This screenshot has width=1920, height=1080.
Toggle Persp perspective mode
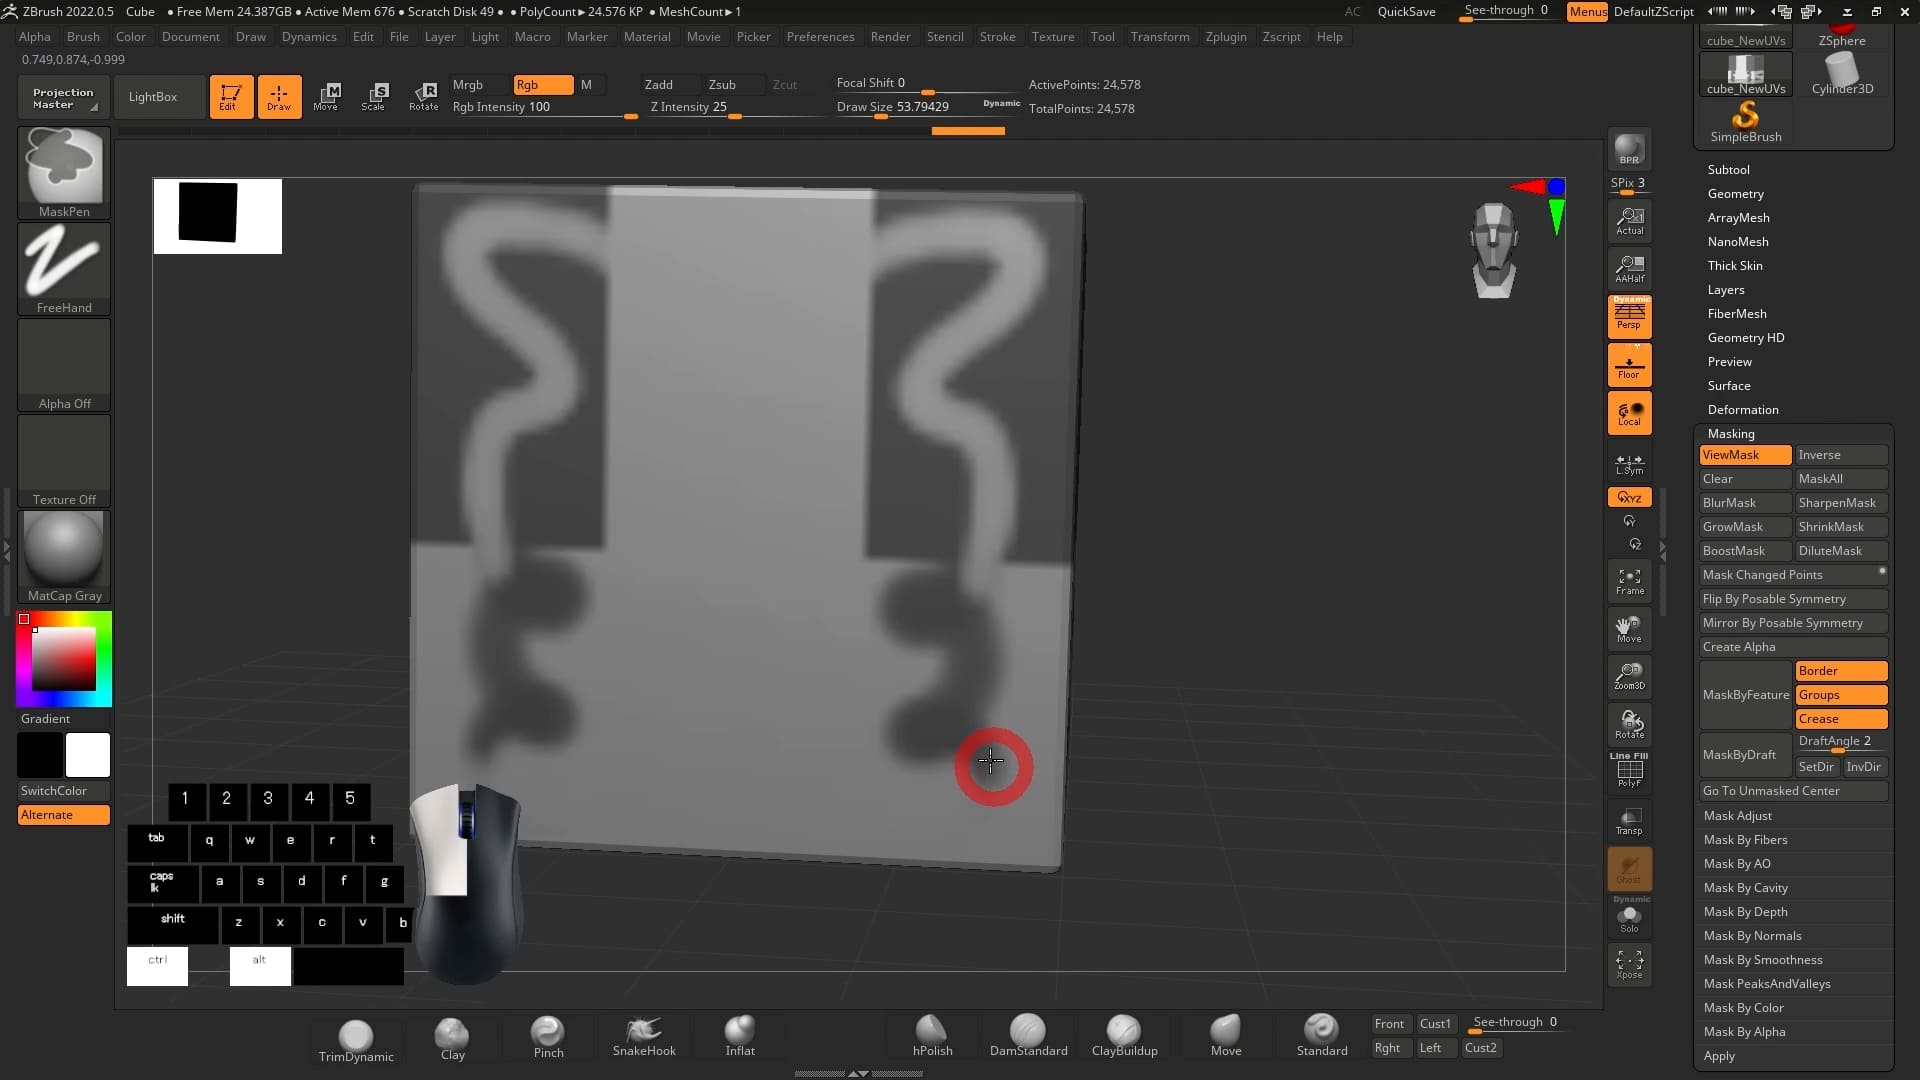coord(1629,316)
